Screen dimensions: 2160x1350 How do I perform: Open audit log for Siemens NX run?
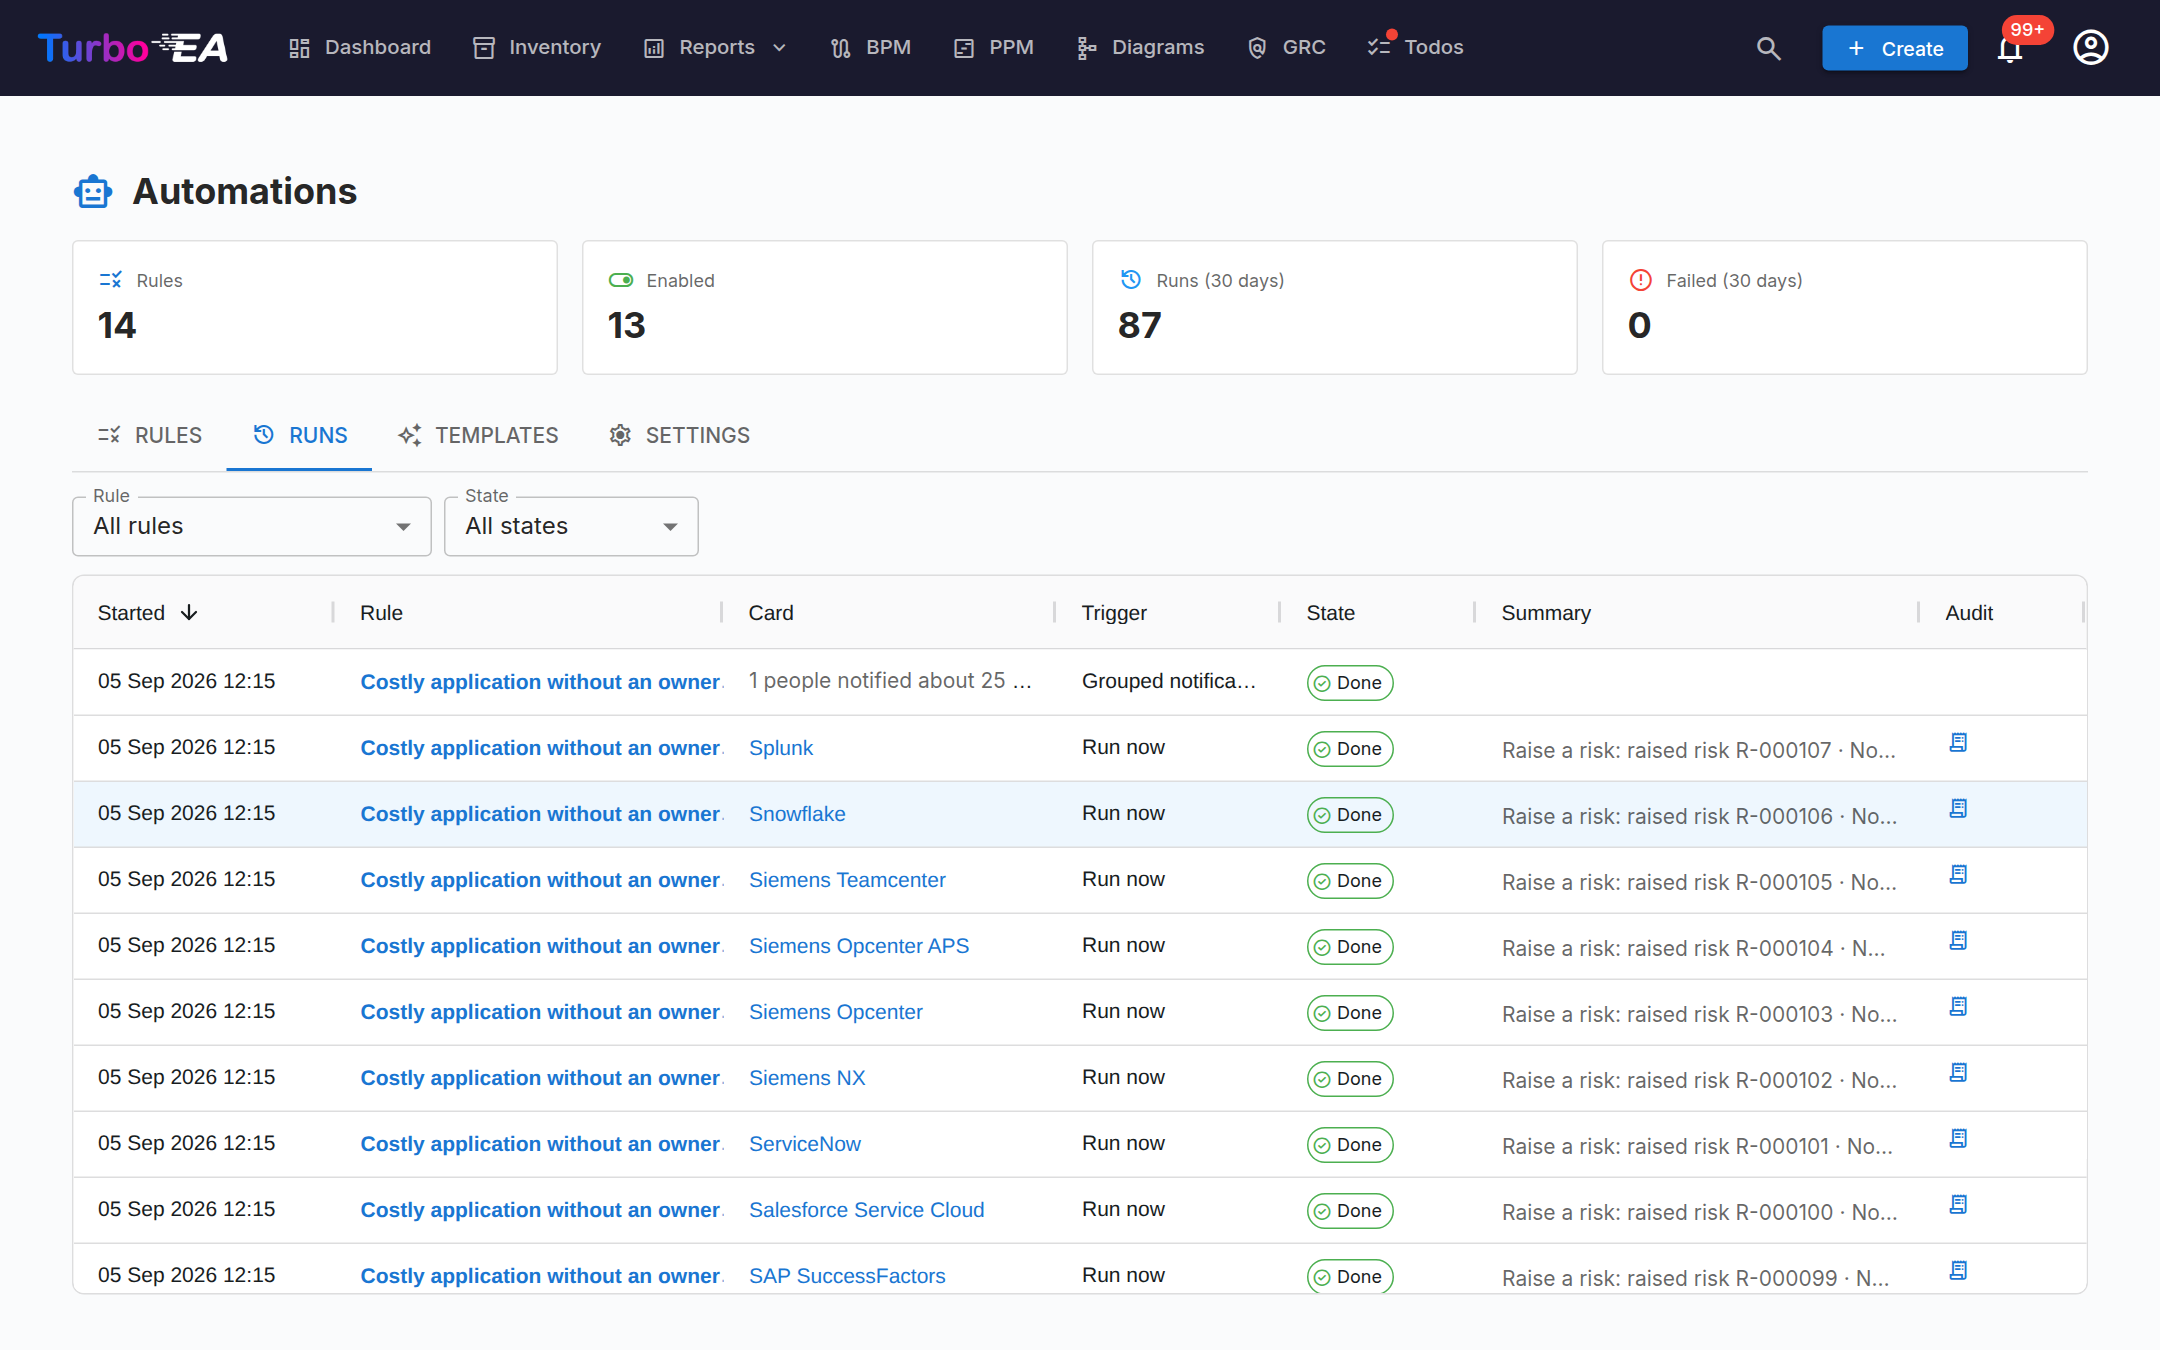(1958, 1073)
